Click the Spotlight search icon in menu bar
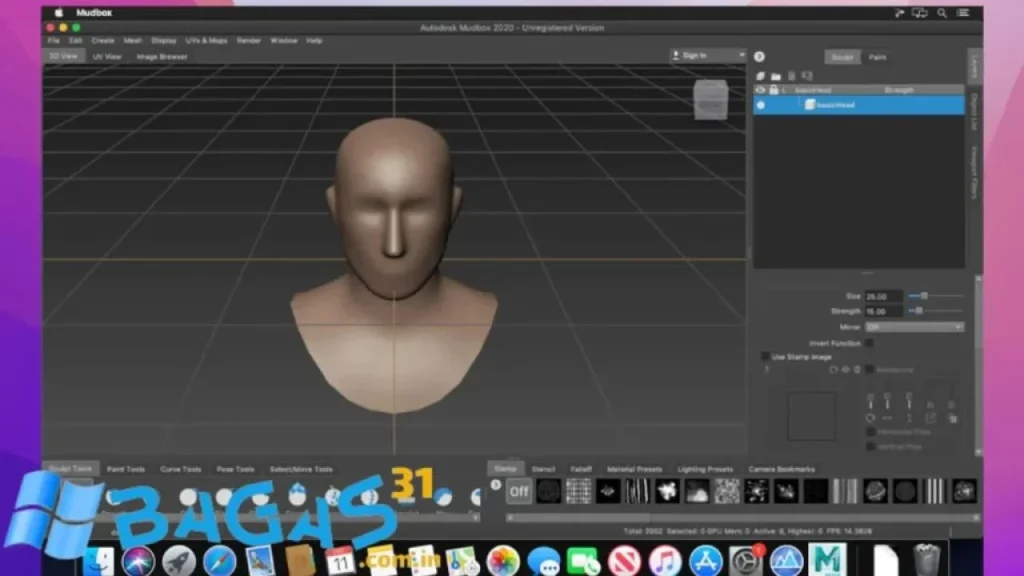This screenshot has width=1024, height=576. (942, 12)
